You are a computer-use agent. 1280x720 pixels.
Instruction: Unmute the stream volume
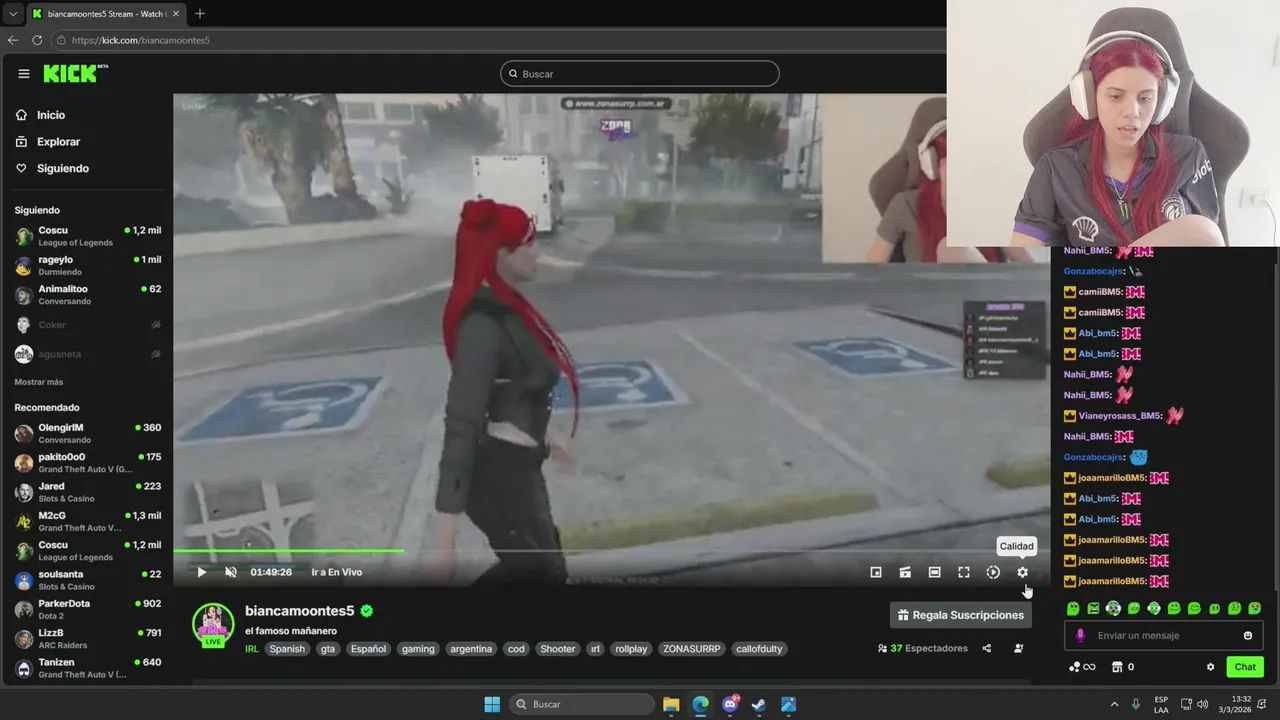pos(231,572)
